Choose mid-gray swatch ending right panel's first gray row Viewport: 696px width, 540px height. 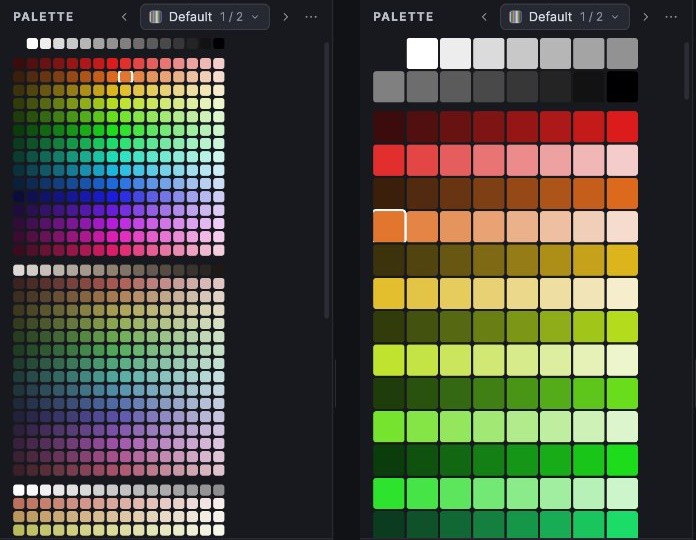(x=622, y=53)
